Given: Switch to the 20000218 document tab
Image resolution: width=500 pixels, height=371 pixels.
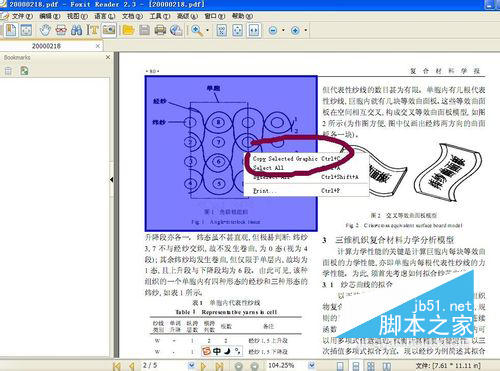Looking at the screenshot, I should tap(46, 46).
